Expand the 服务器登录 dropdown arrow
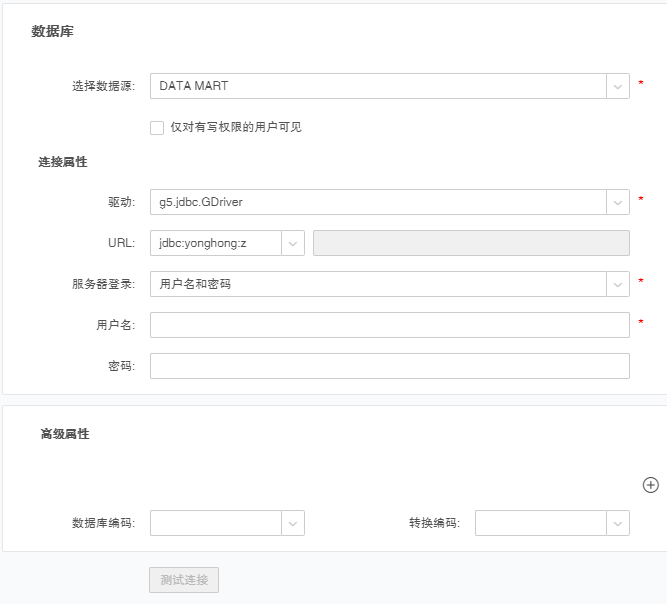This screenshot has height=604, width=667. [618, 284]
